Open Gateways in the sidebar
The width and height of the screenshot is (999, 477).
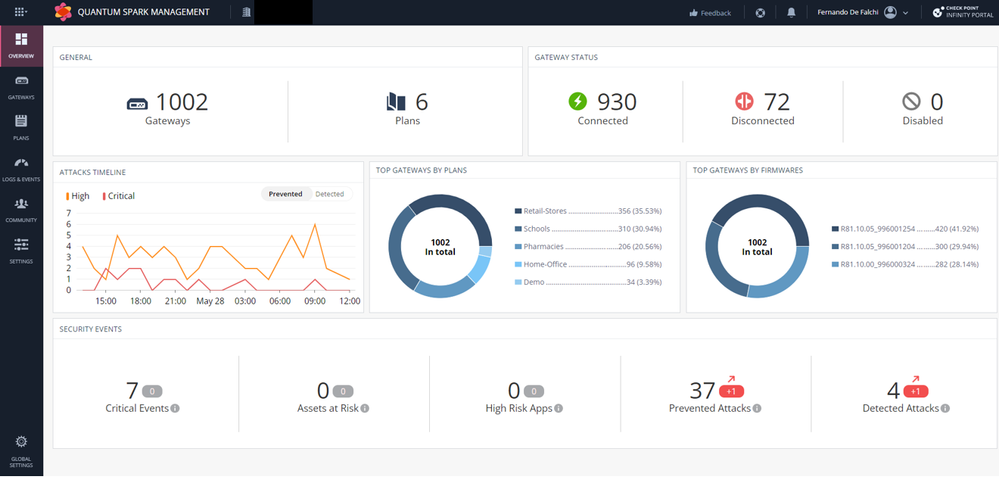(x=21, y=87)
